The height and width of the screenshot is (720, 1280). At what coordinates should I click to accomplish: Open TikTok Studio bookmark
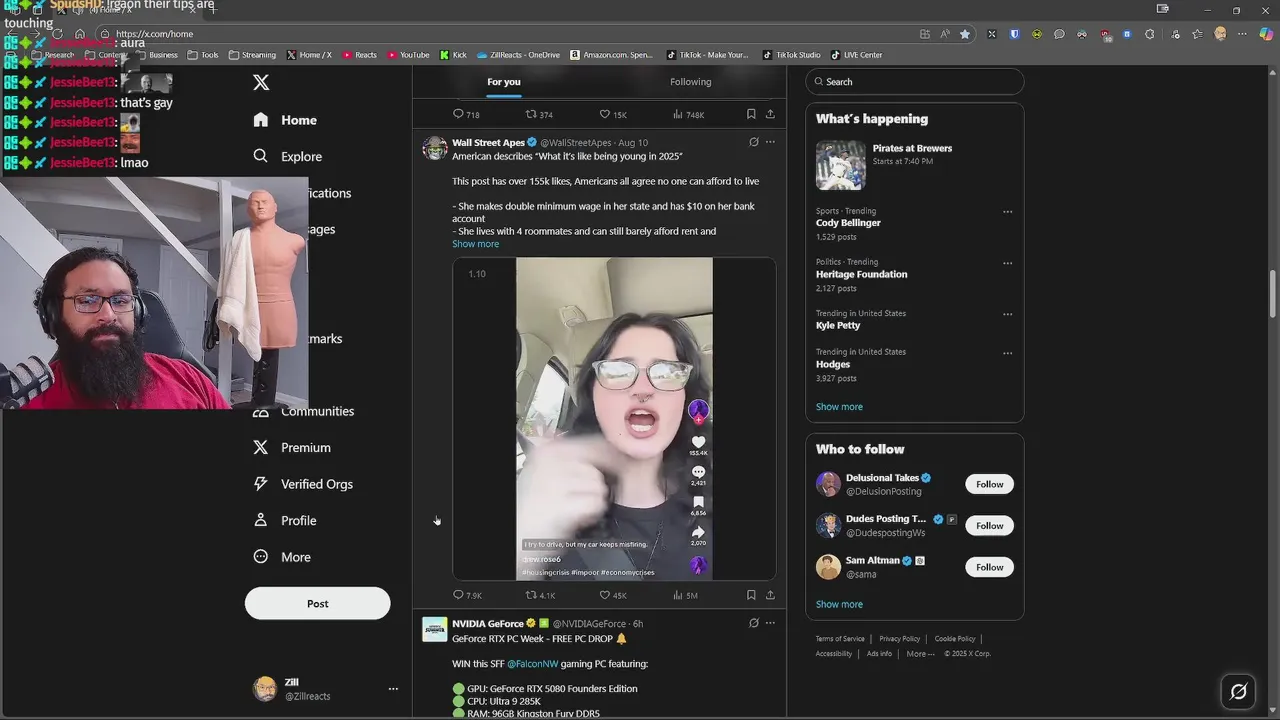click(x=791, y=55)
